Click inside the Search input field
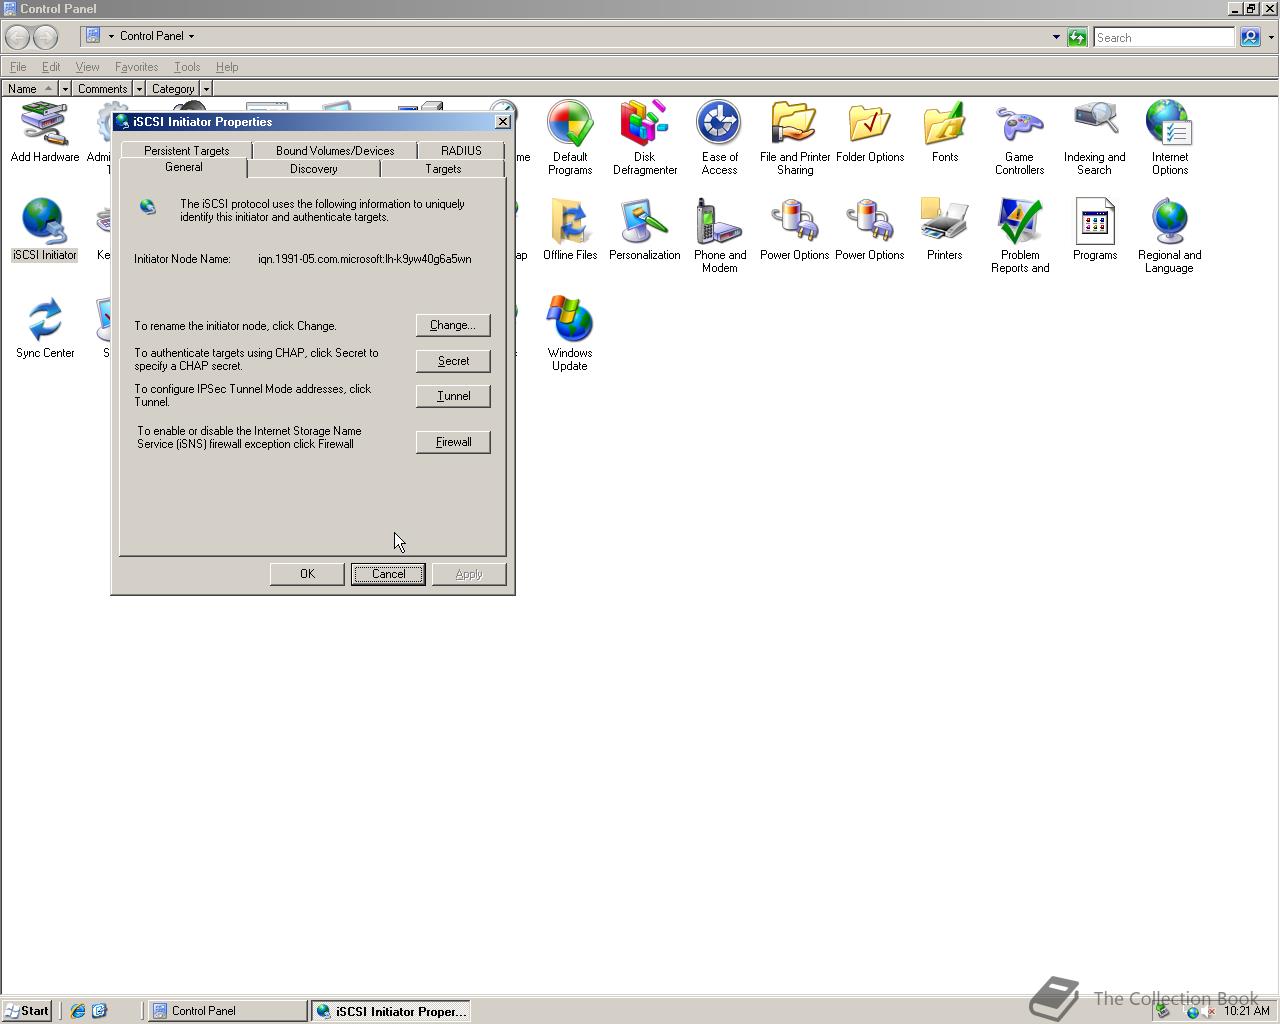This screenshot has height=1024, width=1280. [1164, 37]
